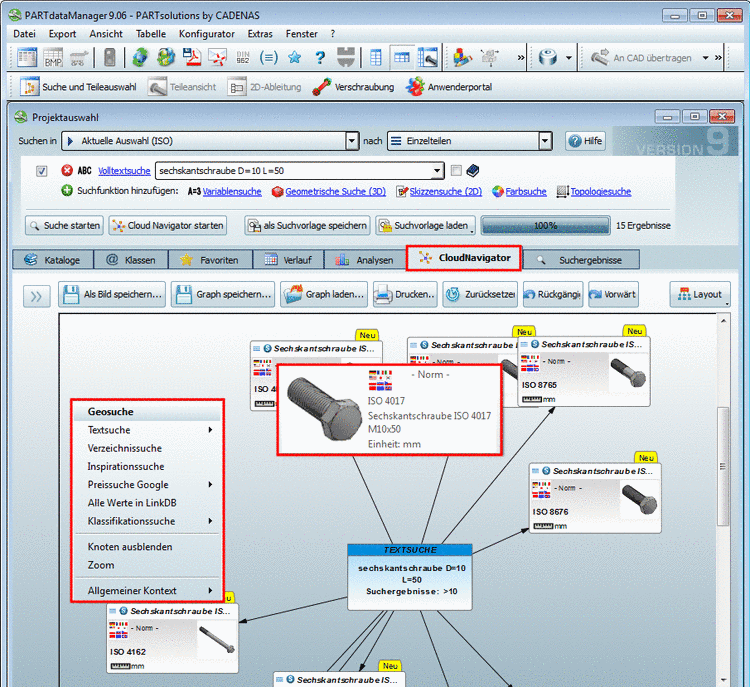This screenshot has width=750, height=687.
Task: Click the colored building blocks toolbar icon
Action: coord(463,57)
